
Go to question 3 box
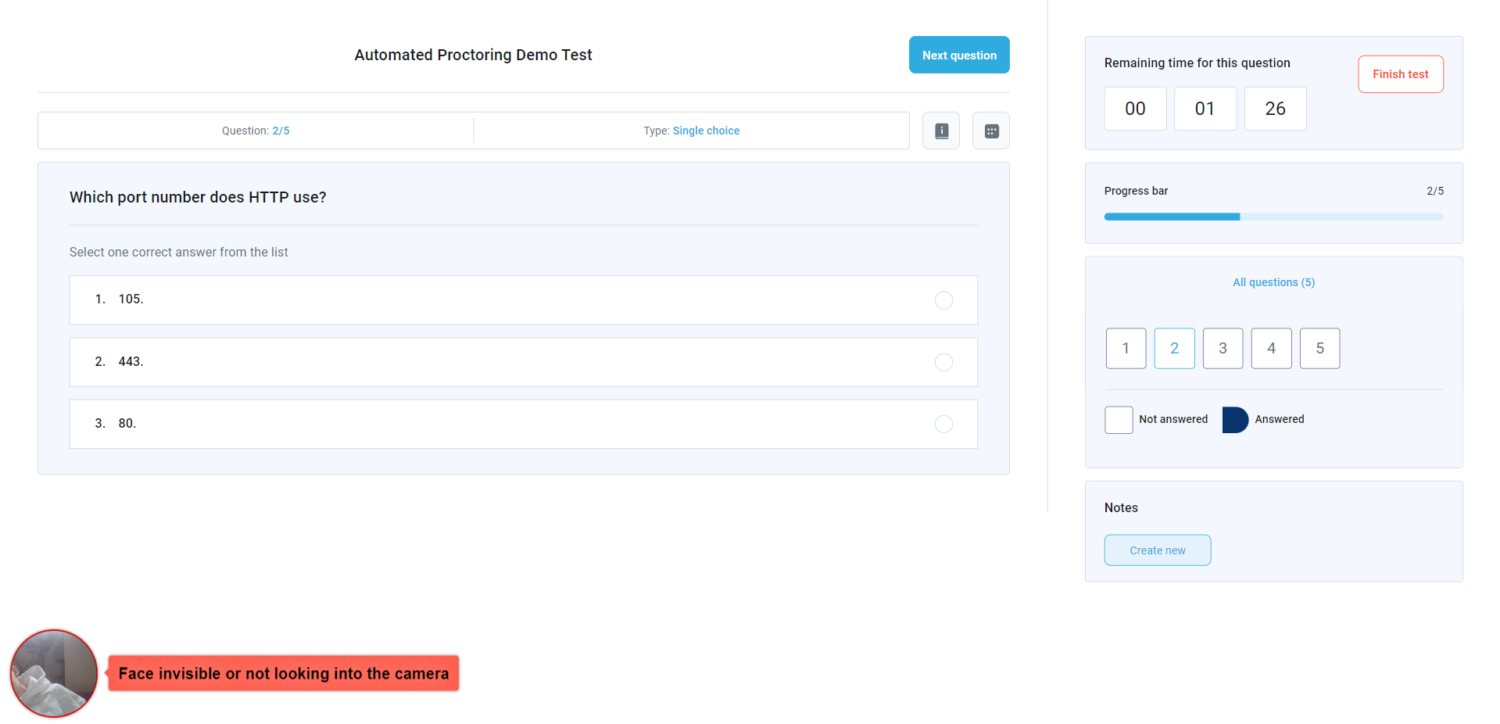(x=1222, y=348)
